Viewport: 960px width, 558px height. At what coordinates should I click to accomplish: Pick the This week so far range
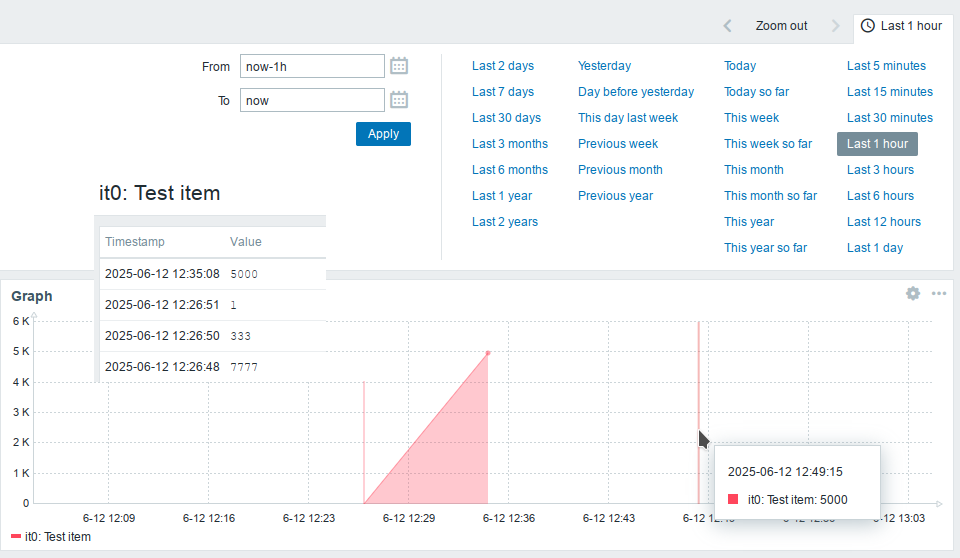click(768, 144)
